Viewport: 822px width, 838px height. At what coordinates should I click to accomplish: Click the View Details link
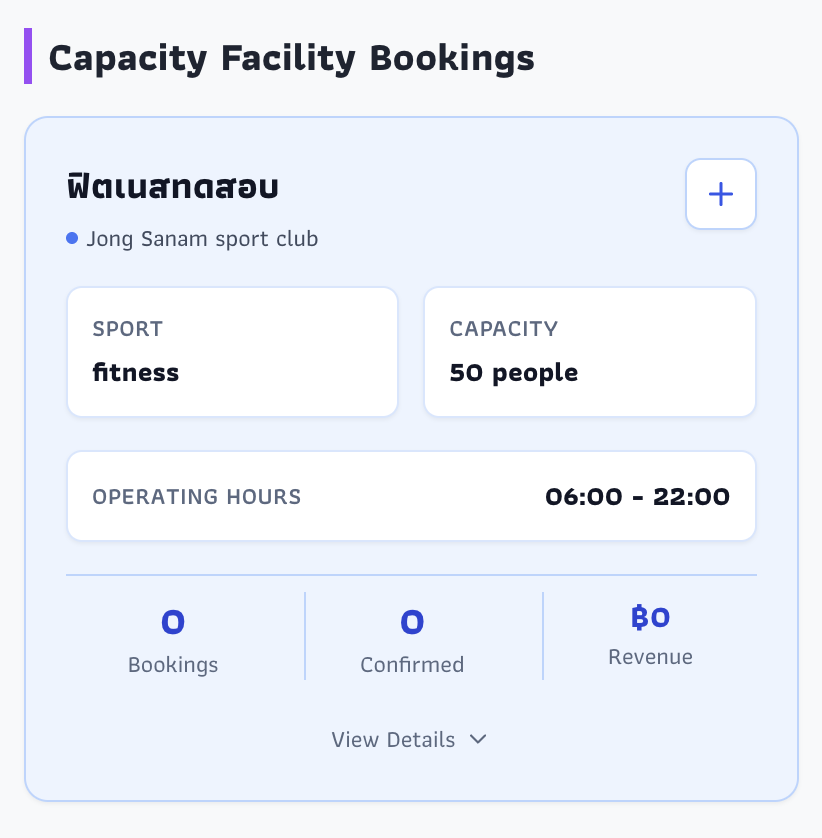click(393, 740)
